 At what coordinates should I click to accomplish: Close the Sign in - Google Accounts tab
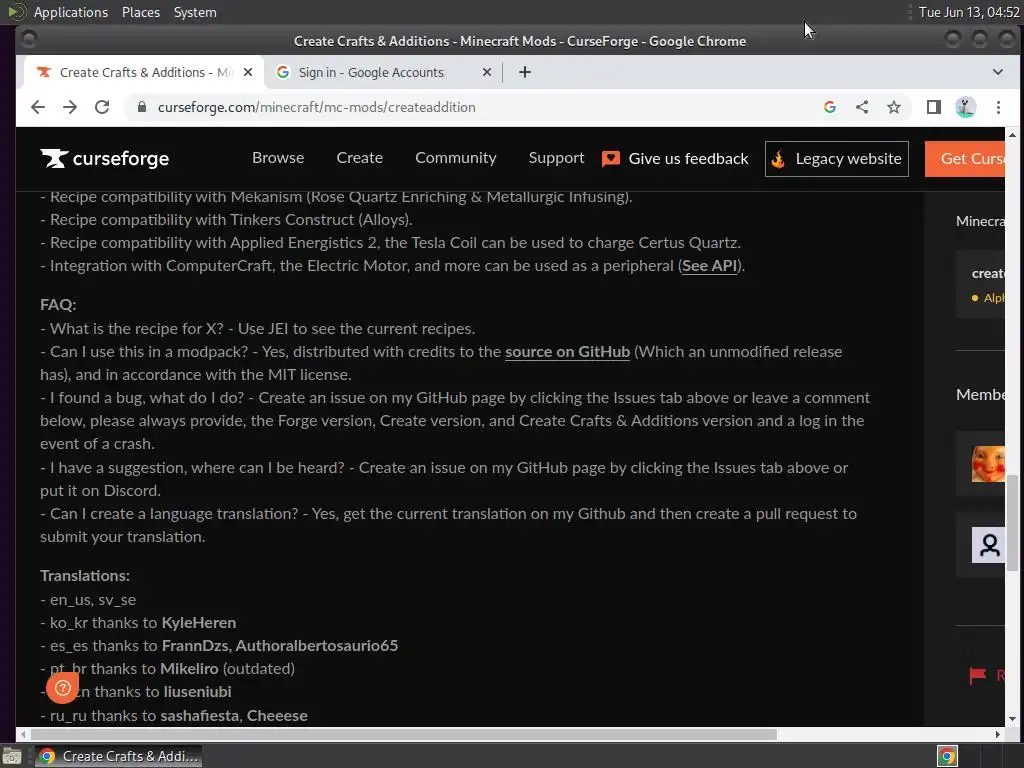point(487,72)
